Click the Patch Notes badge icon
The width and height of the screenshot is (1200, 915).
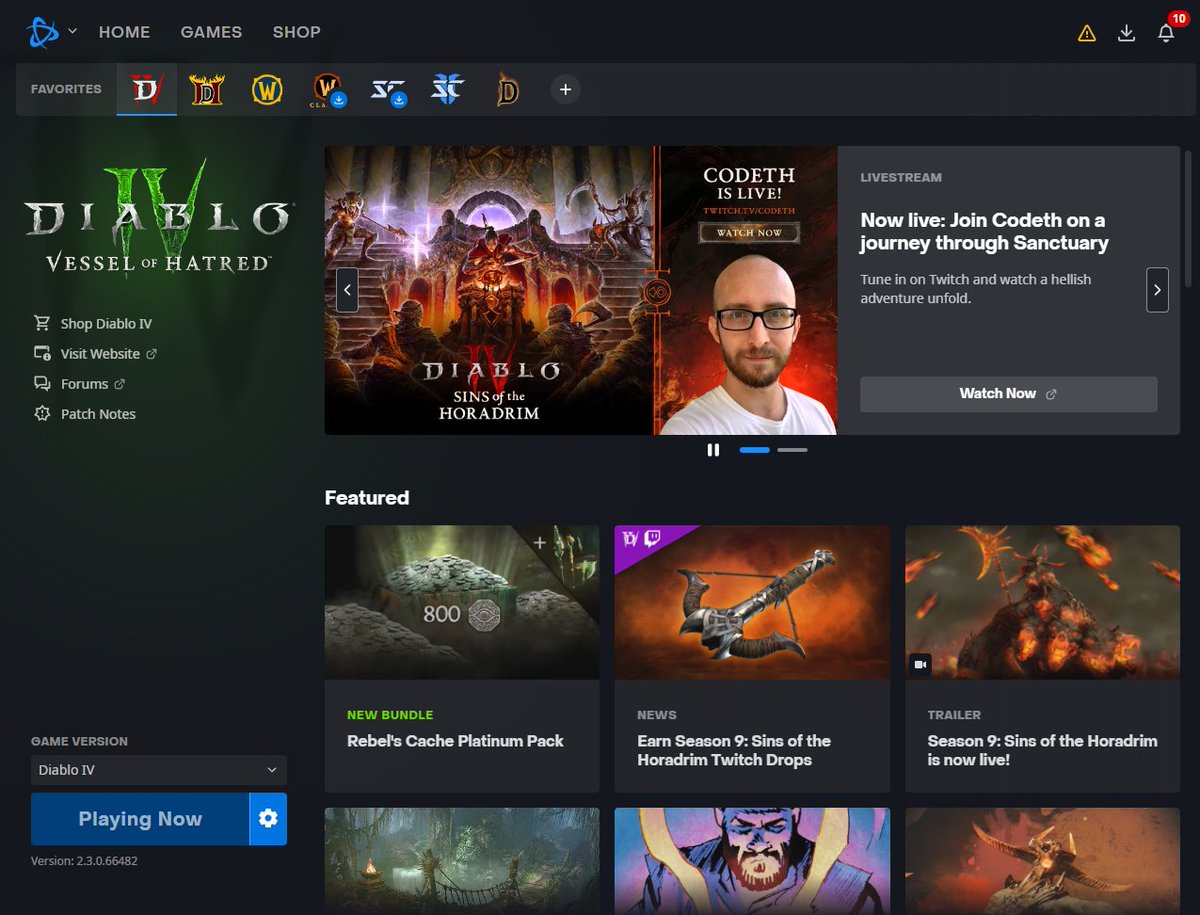(x=42, y=413)
